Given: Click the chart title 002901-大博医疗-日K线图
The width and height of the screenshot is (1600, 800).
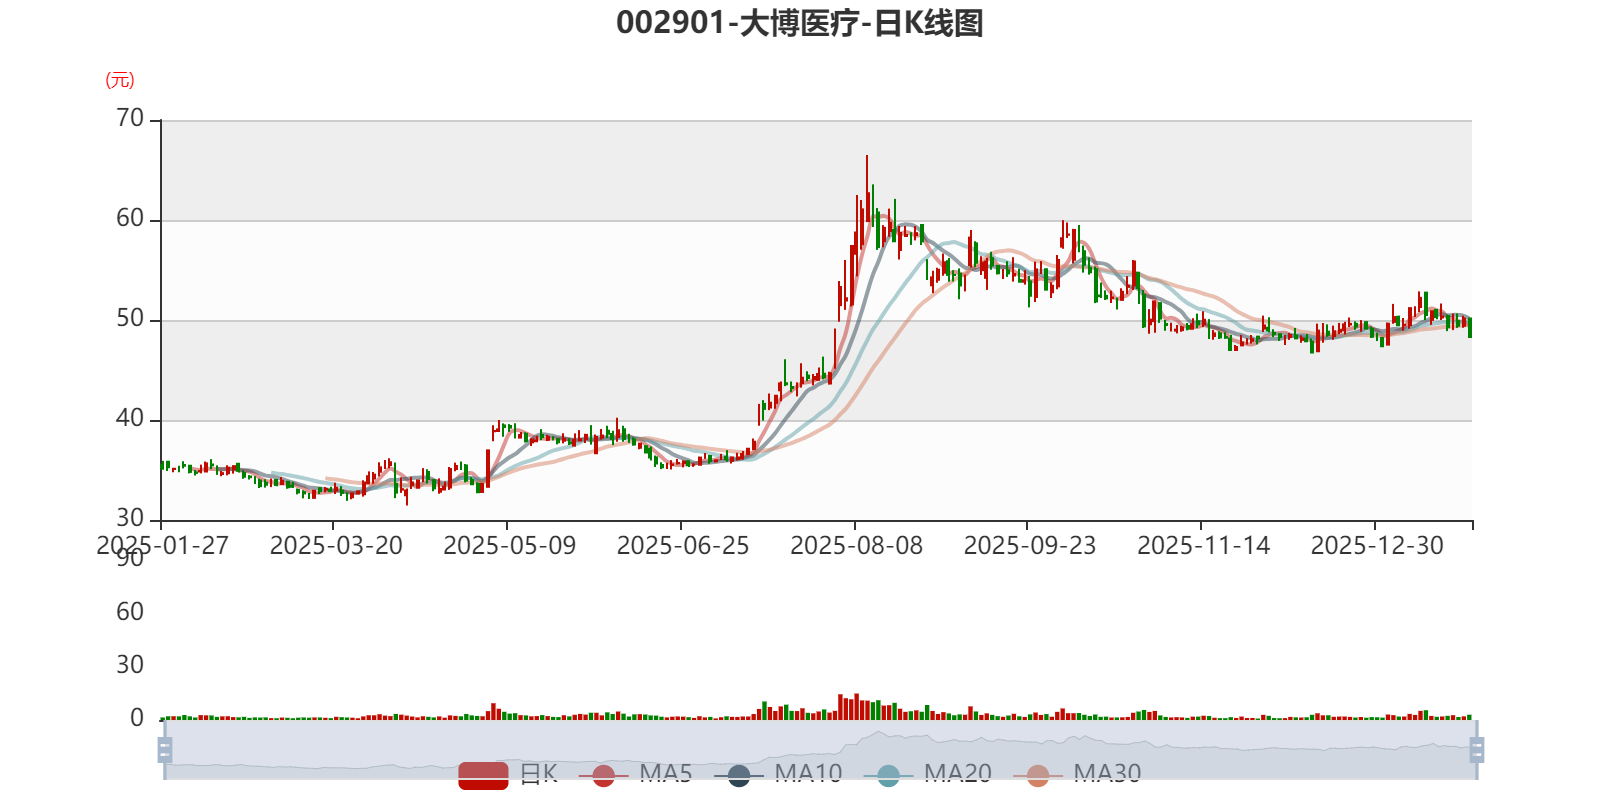Looking at the screenshot, I should 800,23.
